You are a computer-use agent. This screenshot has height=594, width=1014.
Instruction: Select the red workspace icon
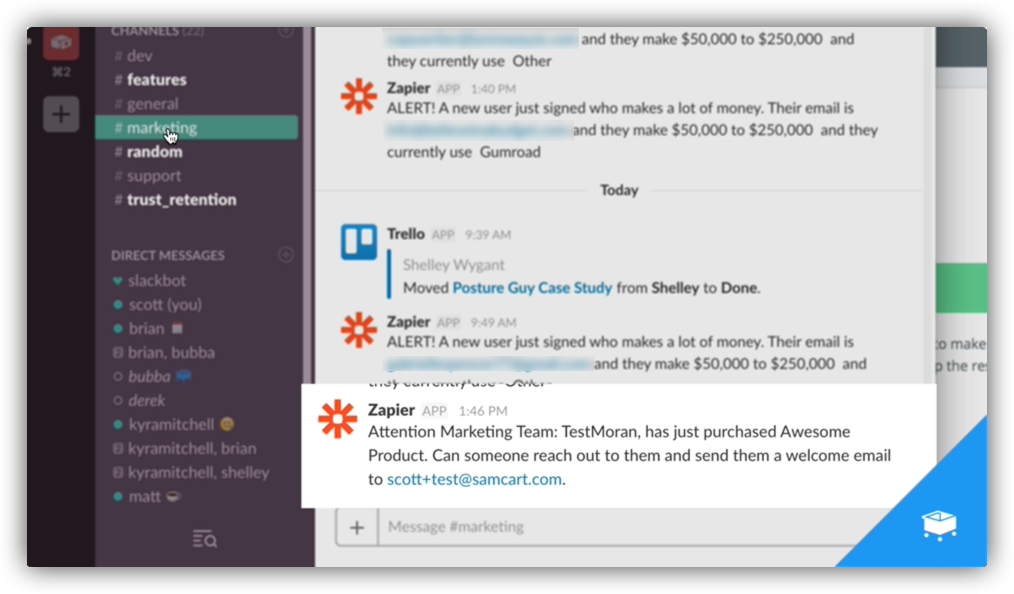coord(61,43)
